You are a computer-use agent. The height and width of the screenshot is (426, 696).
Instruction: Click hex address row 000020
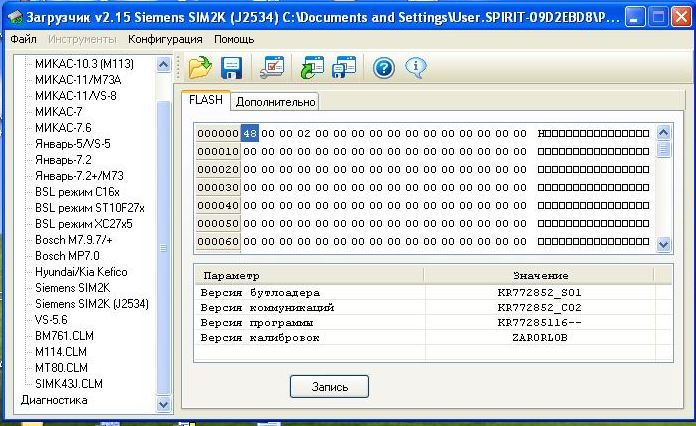218,169
